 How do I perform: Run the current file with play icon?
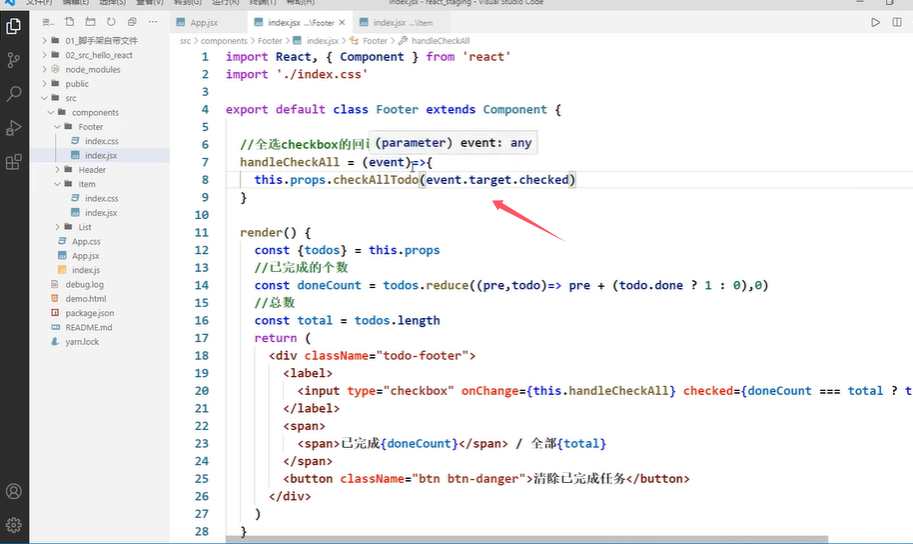coord(875,22)
